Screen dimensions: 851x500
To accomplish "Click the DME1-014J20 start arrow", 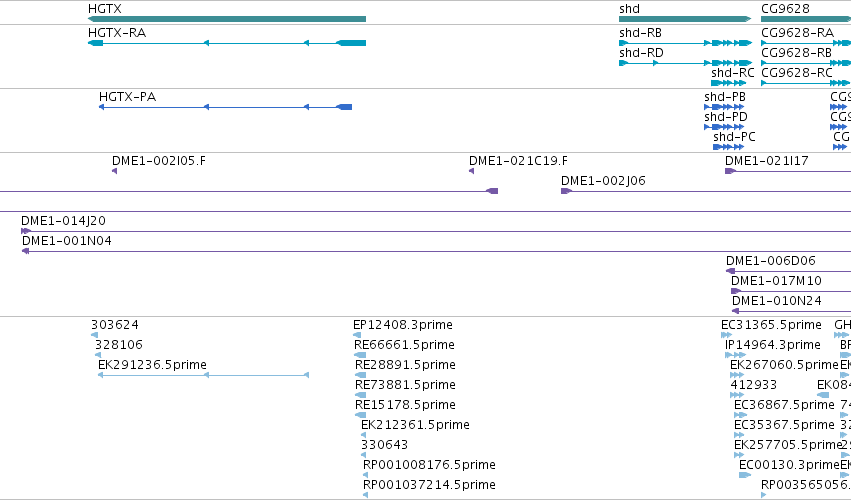I will pos(26,231).
